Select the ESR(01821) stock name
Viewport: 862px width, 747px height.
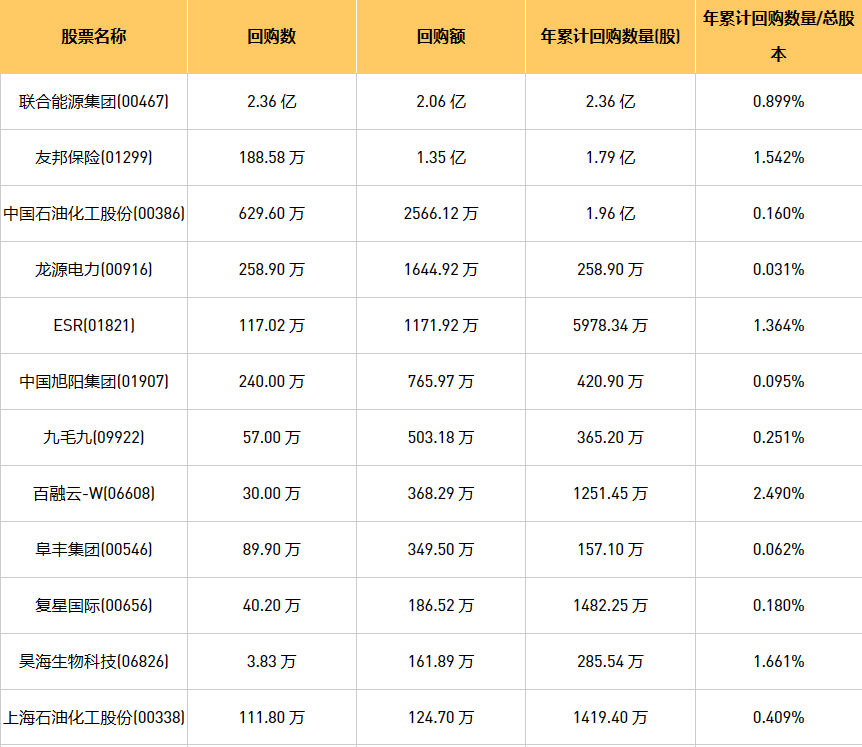click(x=94, y=326)
